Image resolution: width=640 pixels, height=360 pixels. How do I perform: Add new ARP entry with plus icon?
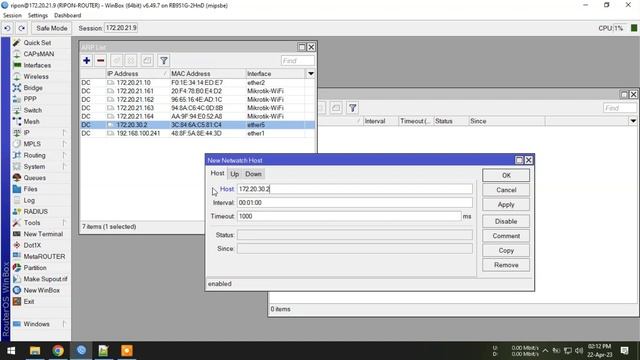click(x=87, y=60)
